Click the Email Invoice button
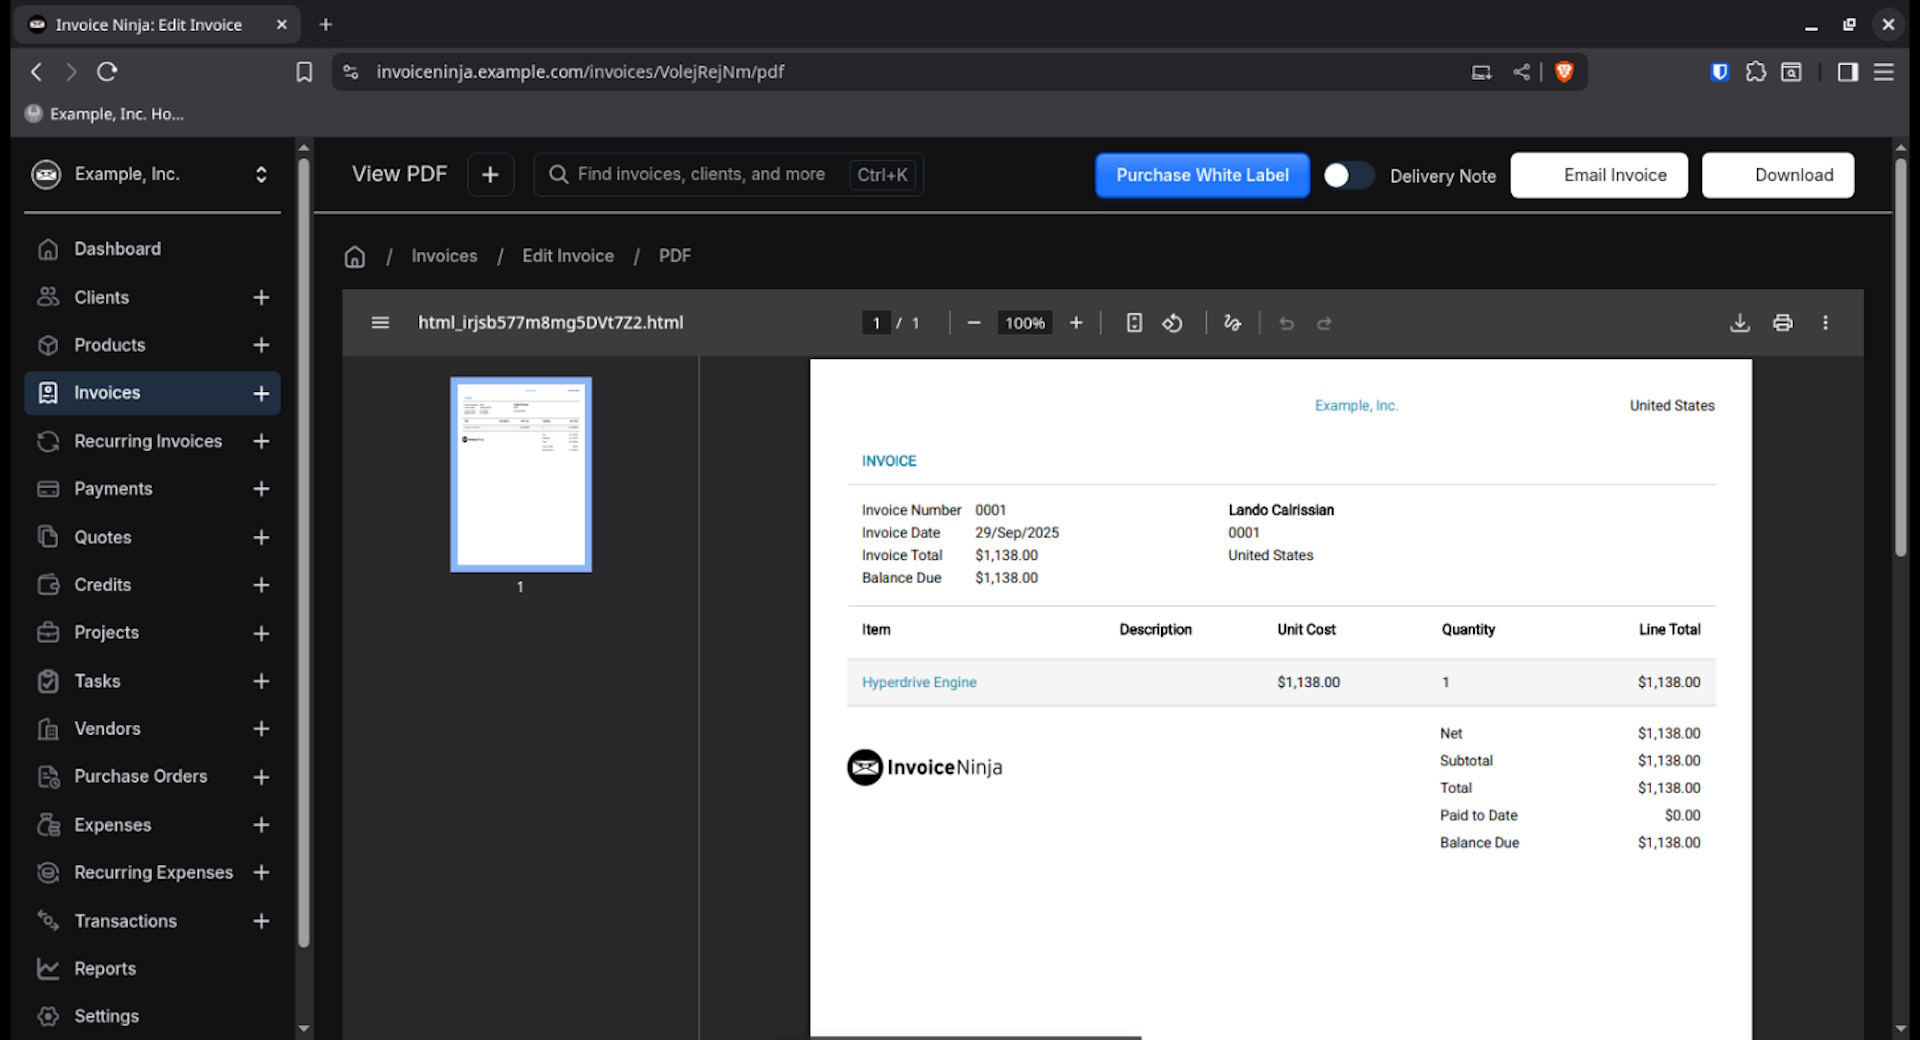 tap(1598, 175)
